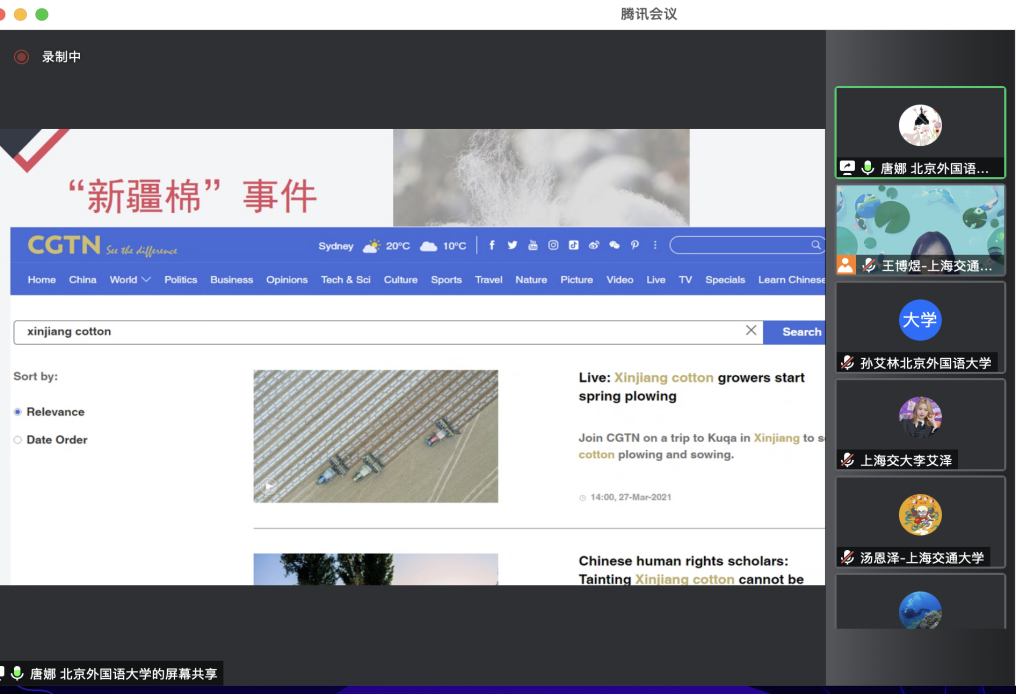Viewport: 1016px width, 694px height.
Task: Click the mic icon in the 屏幕共享 label
Action: (17, 674)
